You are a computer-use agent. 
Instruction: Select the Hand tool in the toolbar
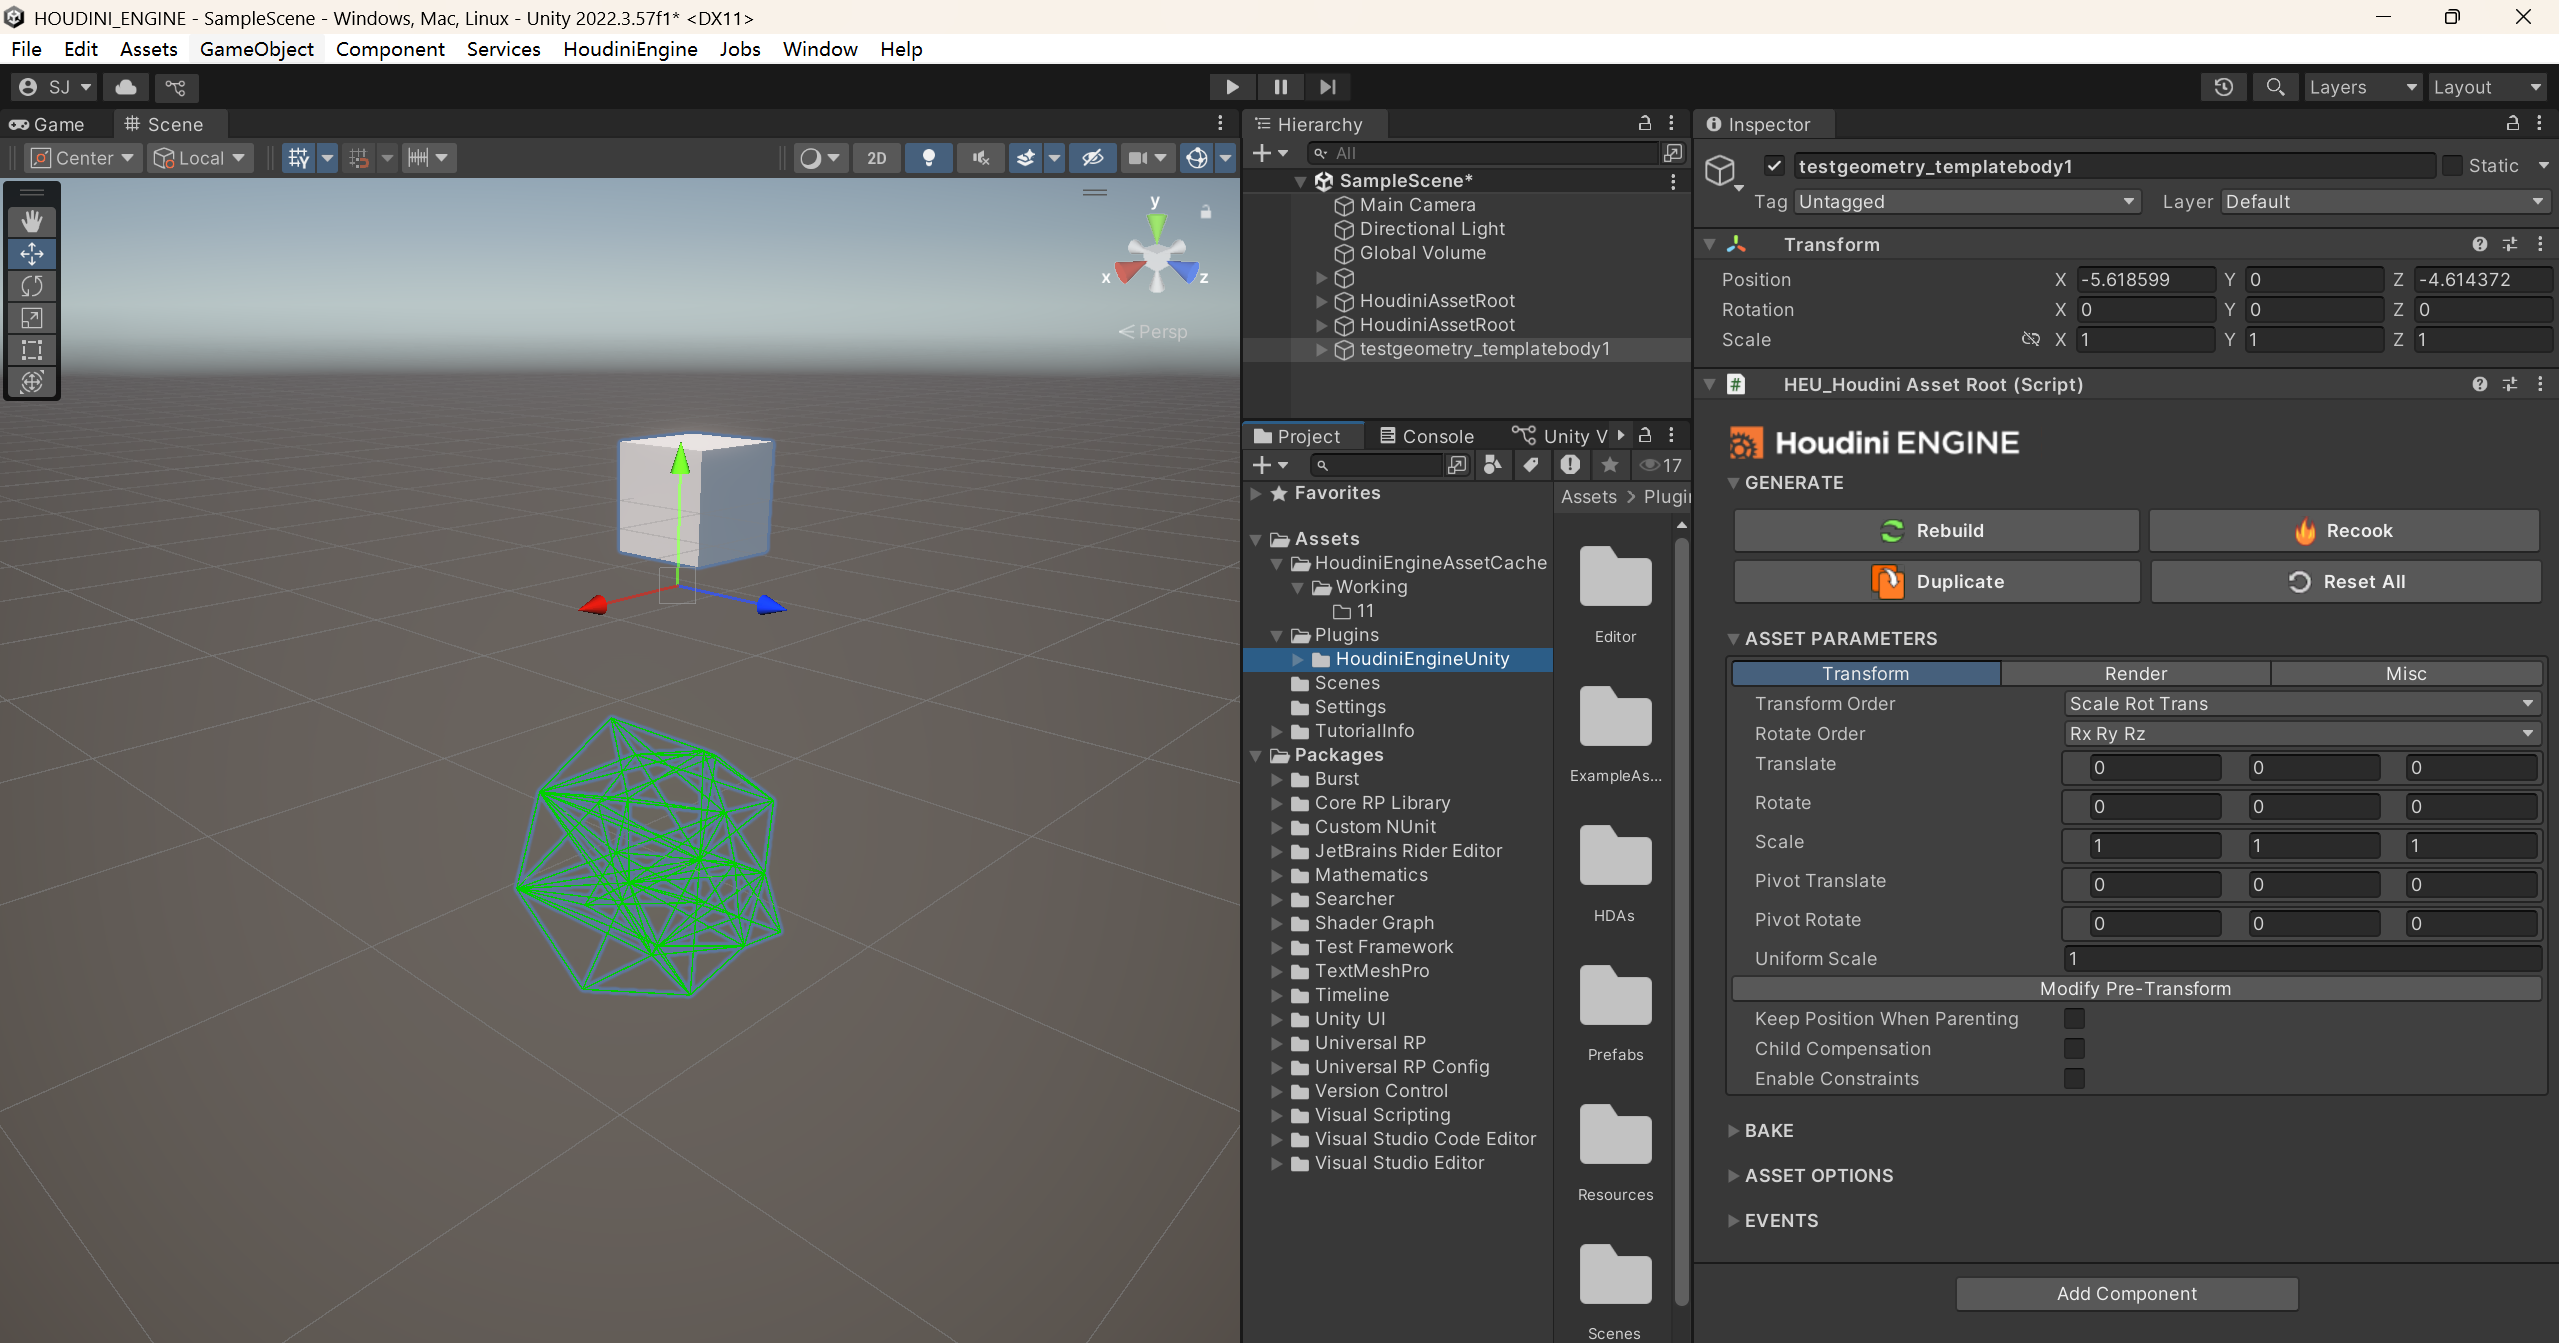pos(32,220)
